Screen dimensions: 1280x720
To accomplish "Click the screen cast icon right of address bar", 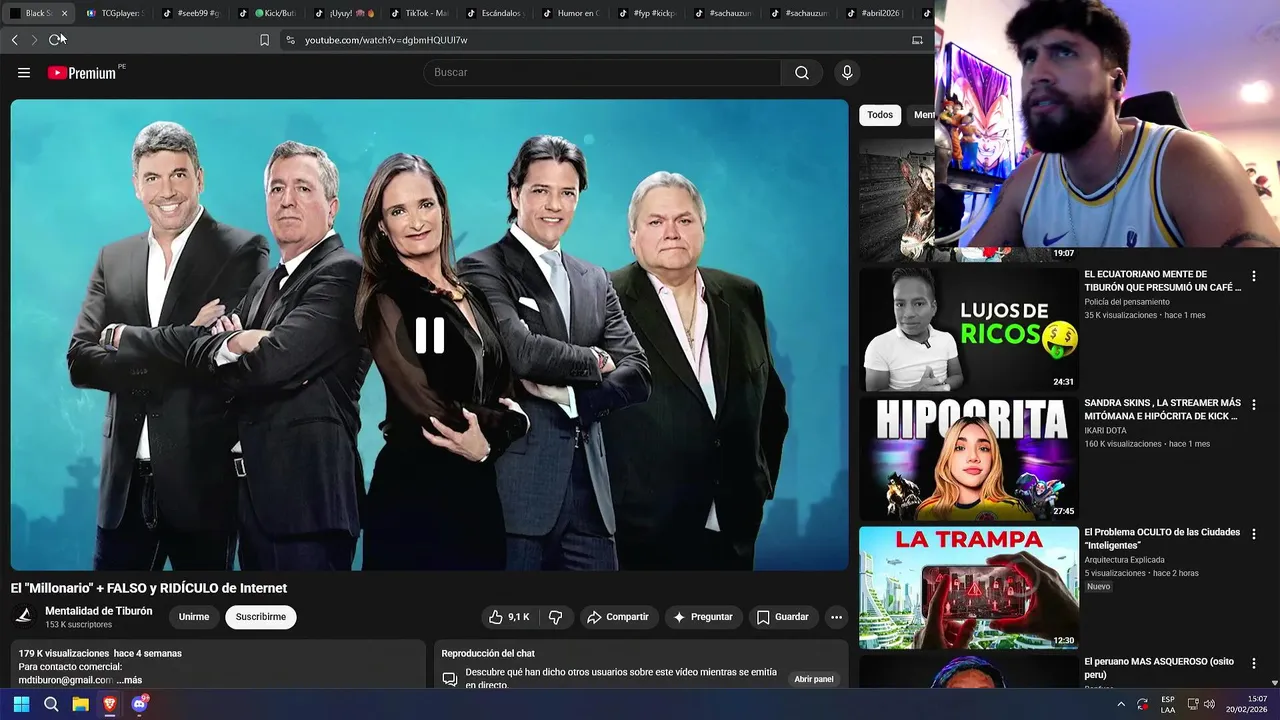I will click(917, 40).
